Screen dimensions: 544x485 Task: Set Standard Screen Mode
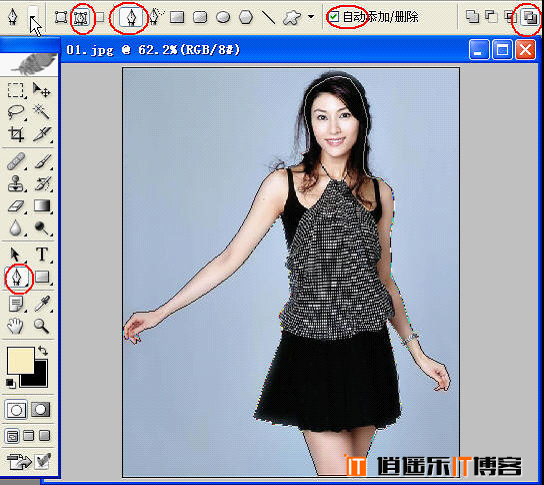coord(12,436)
